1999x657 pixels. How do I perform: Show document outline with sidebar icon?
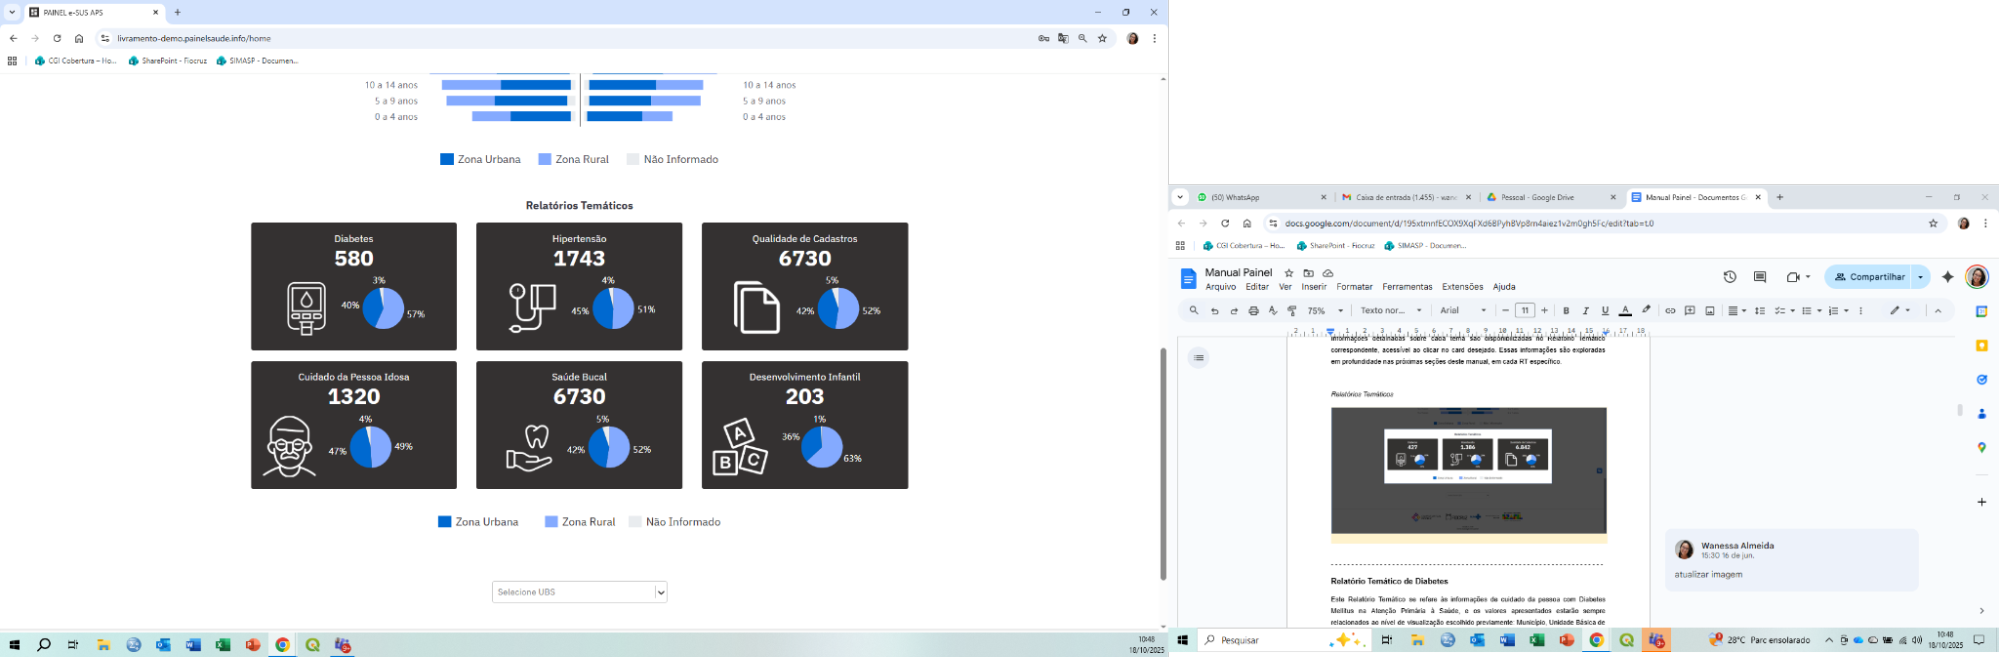pos(1198,358)
